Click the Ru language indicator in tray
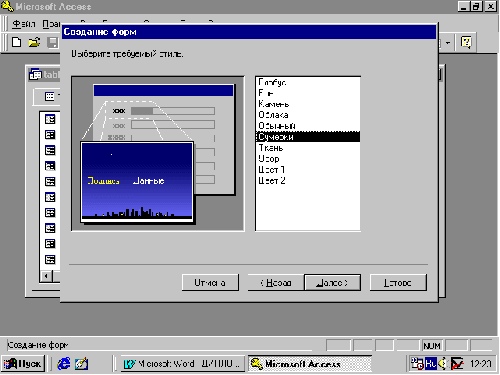 click(x=431, y=364)
